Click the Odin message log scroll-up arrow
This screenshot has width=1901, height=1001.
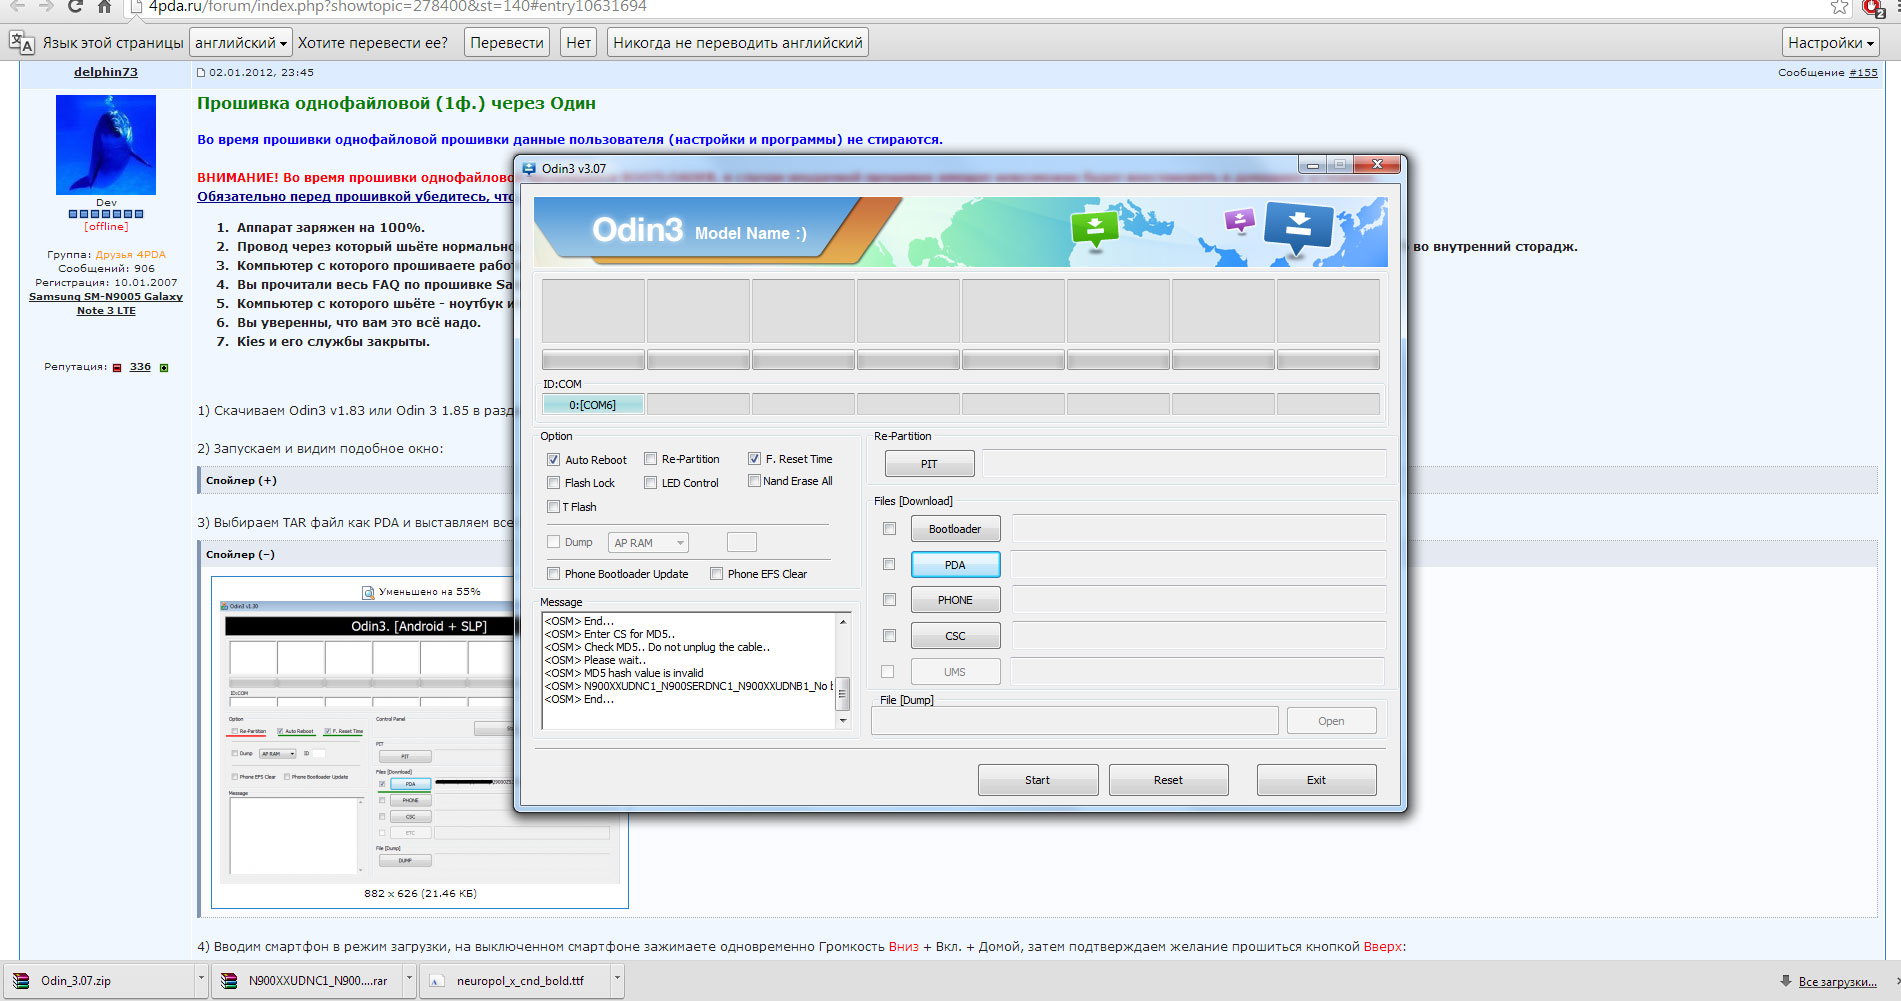tap(843, 622)
